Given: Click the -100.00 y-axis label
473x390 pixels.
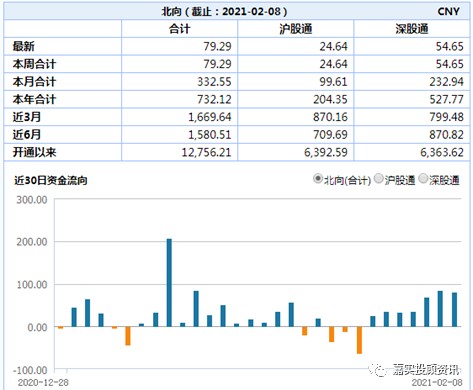Looking at the screenshot, I should pyautogui.click(x=30, y=370).
